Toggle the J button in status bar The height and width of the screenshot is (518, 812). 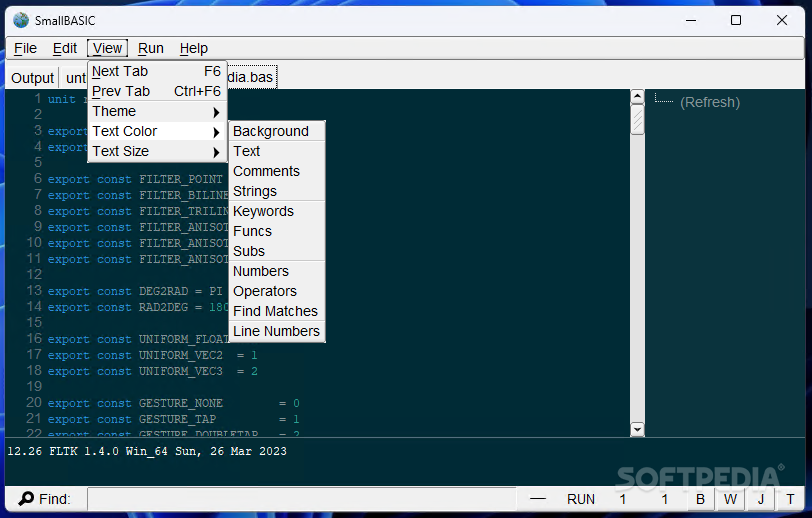(x=761, y=499)
